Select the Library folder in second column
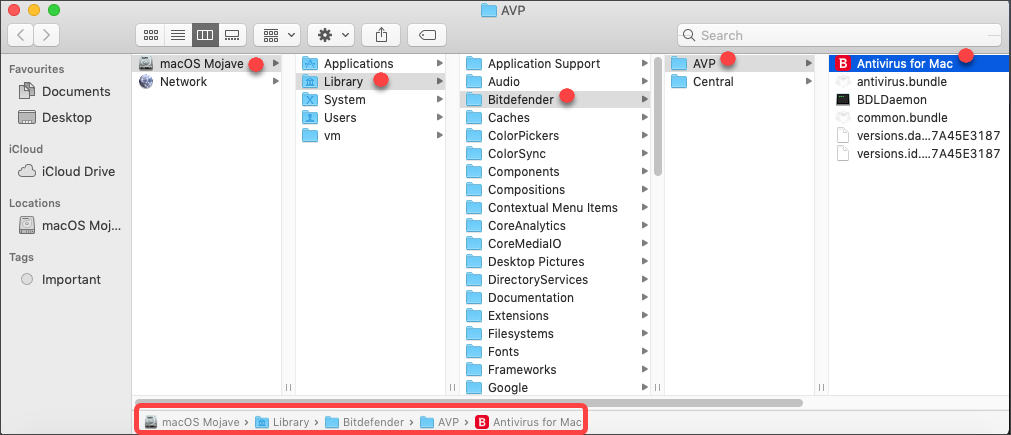1011x435 pixels. [x=372, y=81]
